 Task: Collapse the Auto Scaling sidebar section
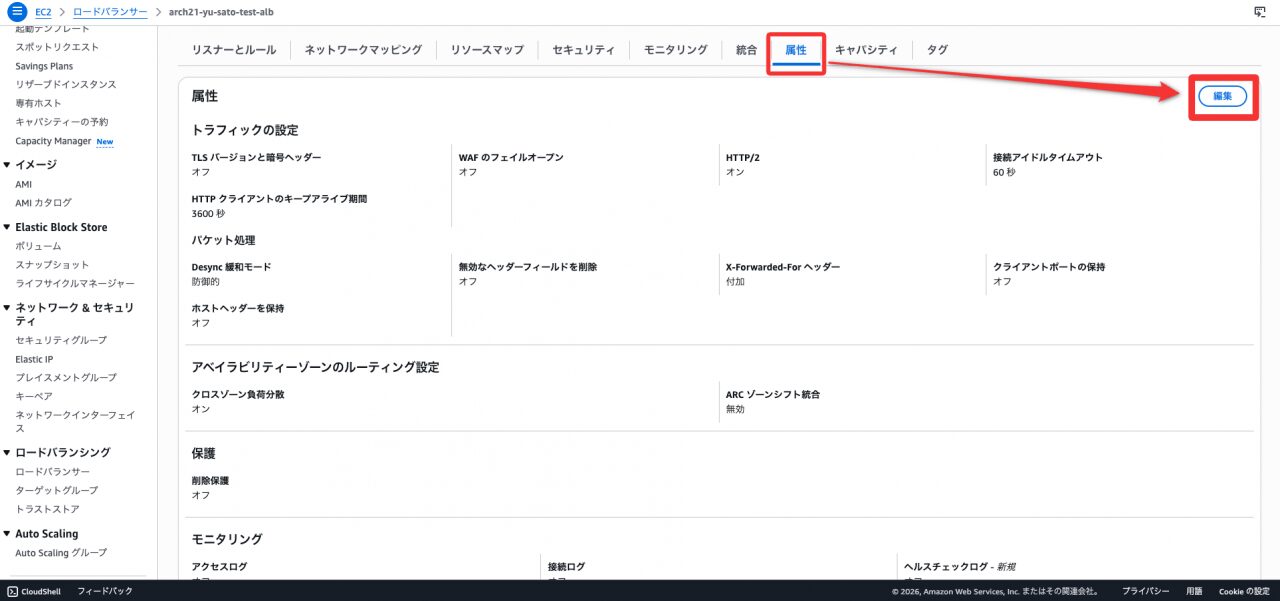pyautogui.click(x=7, y=534)
